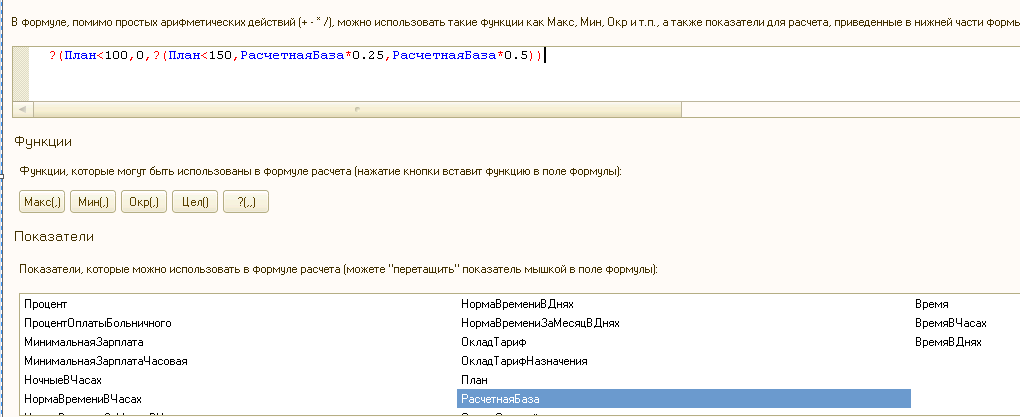Insert the Макс(,) function

[x=42, y=202]
